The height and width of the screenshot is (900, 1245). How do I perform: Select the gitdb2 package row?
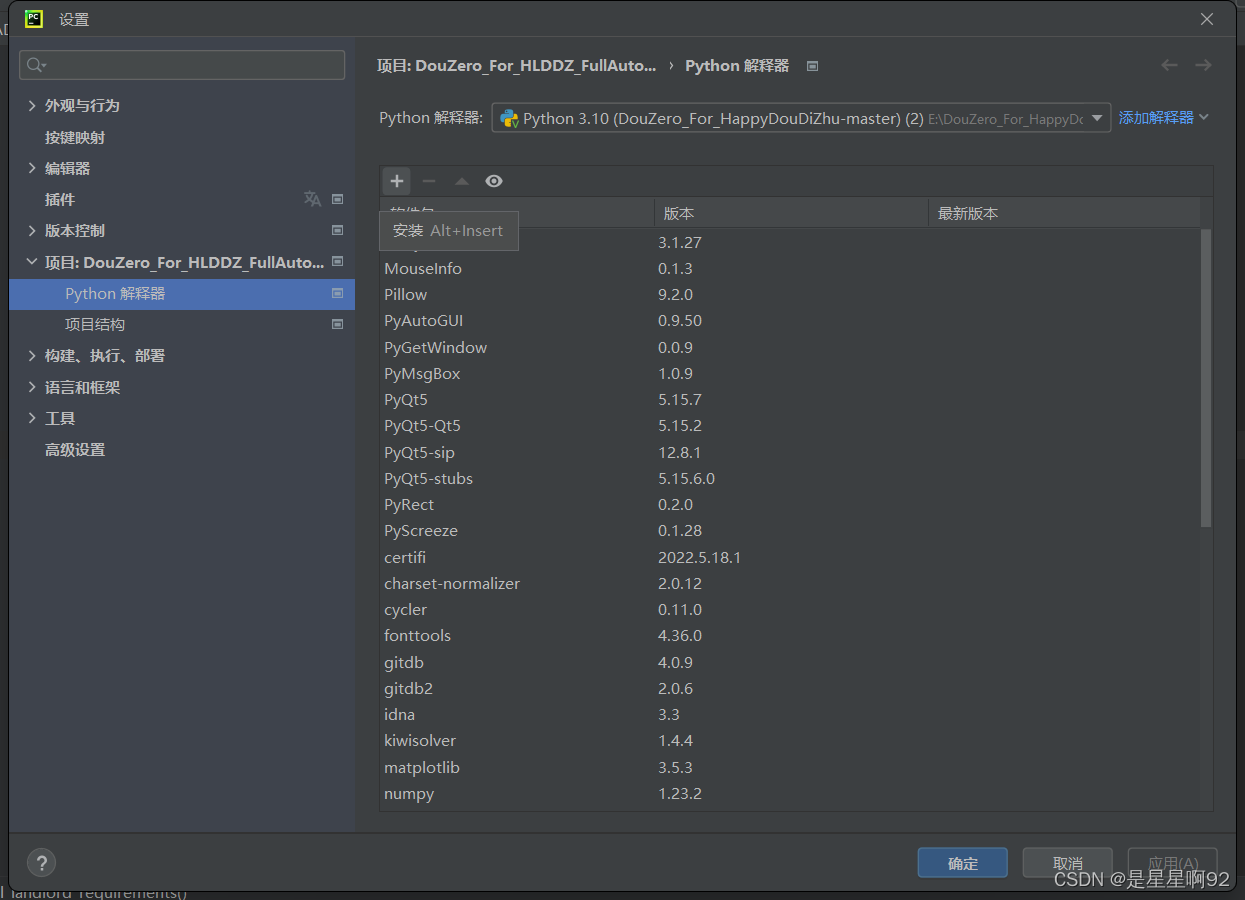(x=790, y=688)
